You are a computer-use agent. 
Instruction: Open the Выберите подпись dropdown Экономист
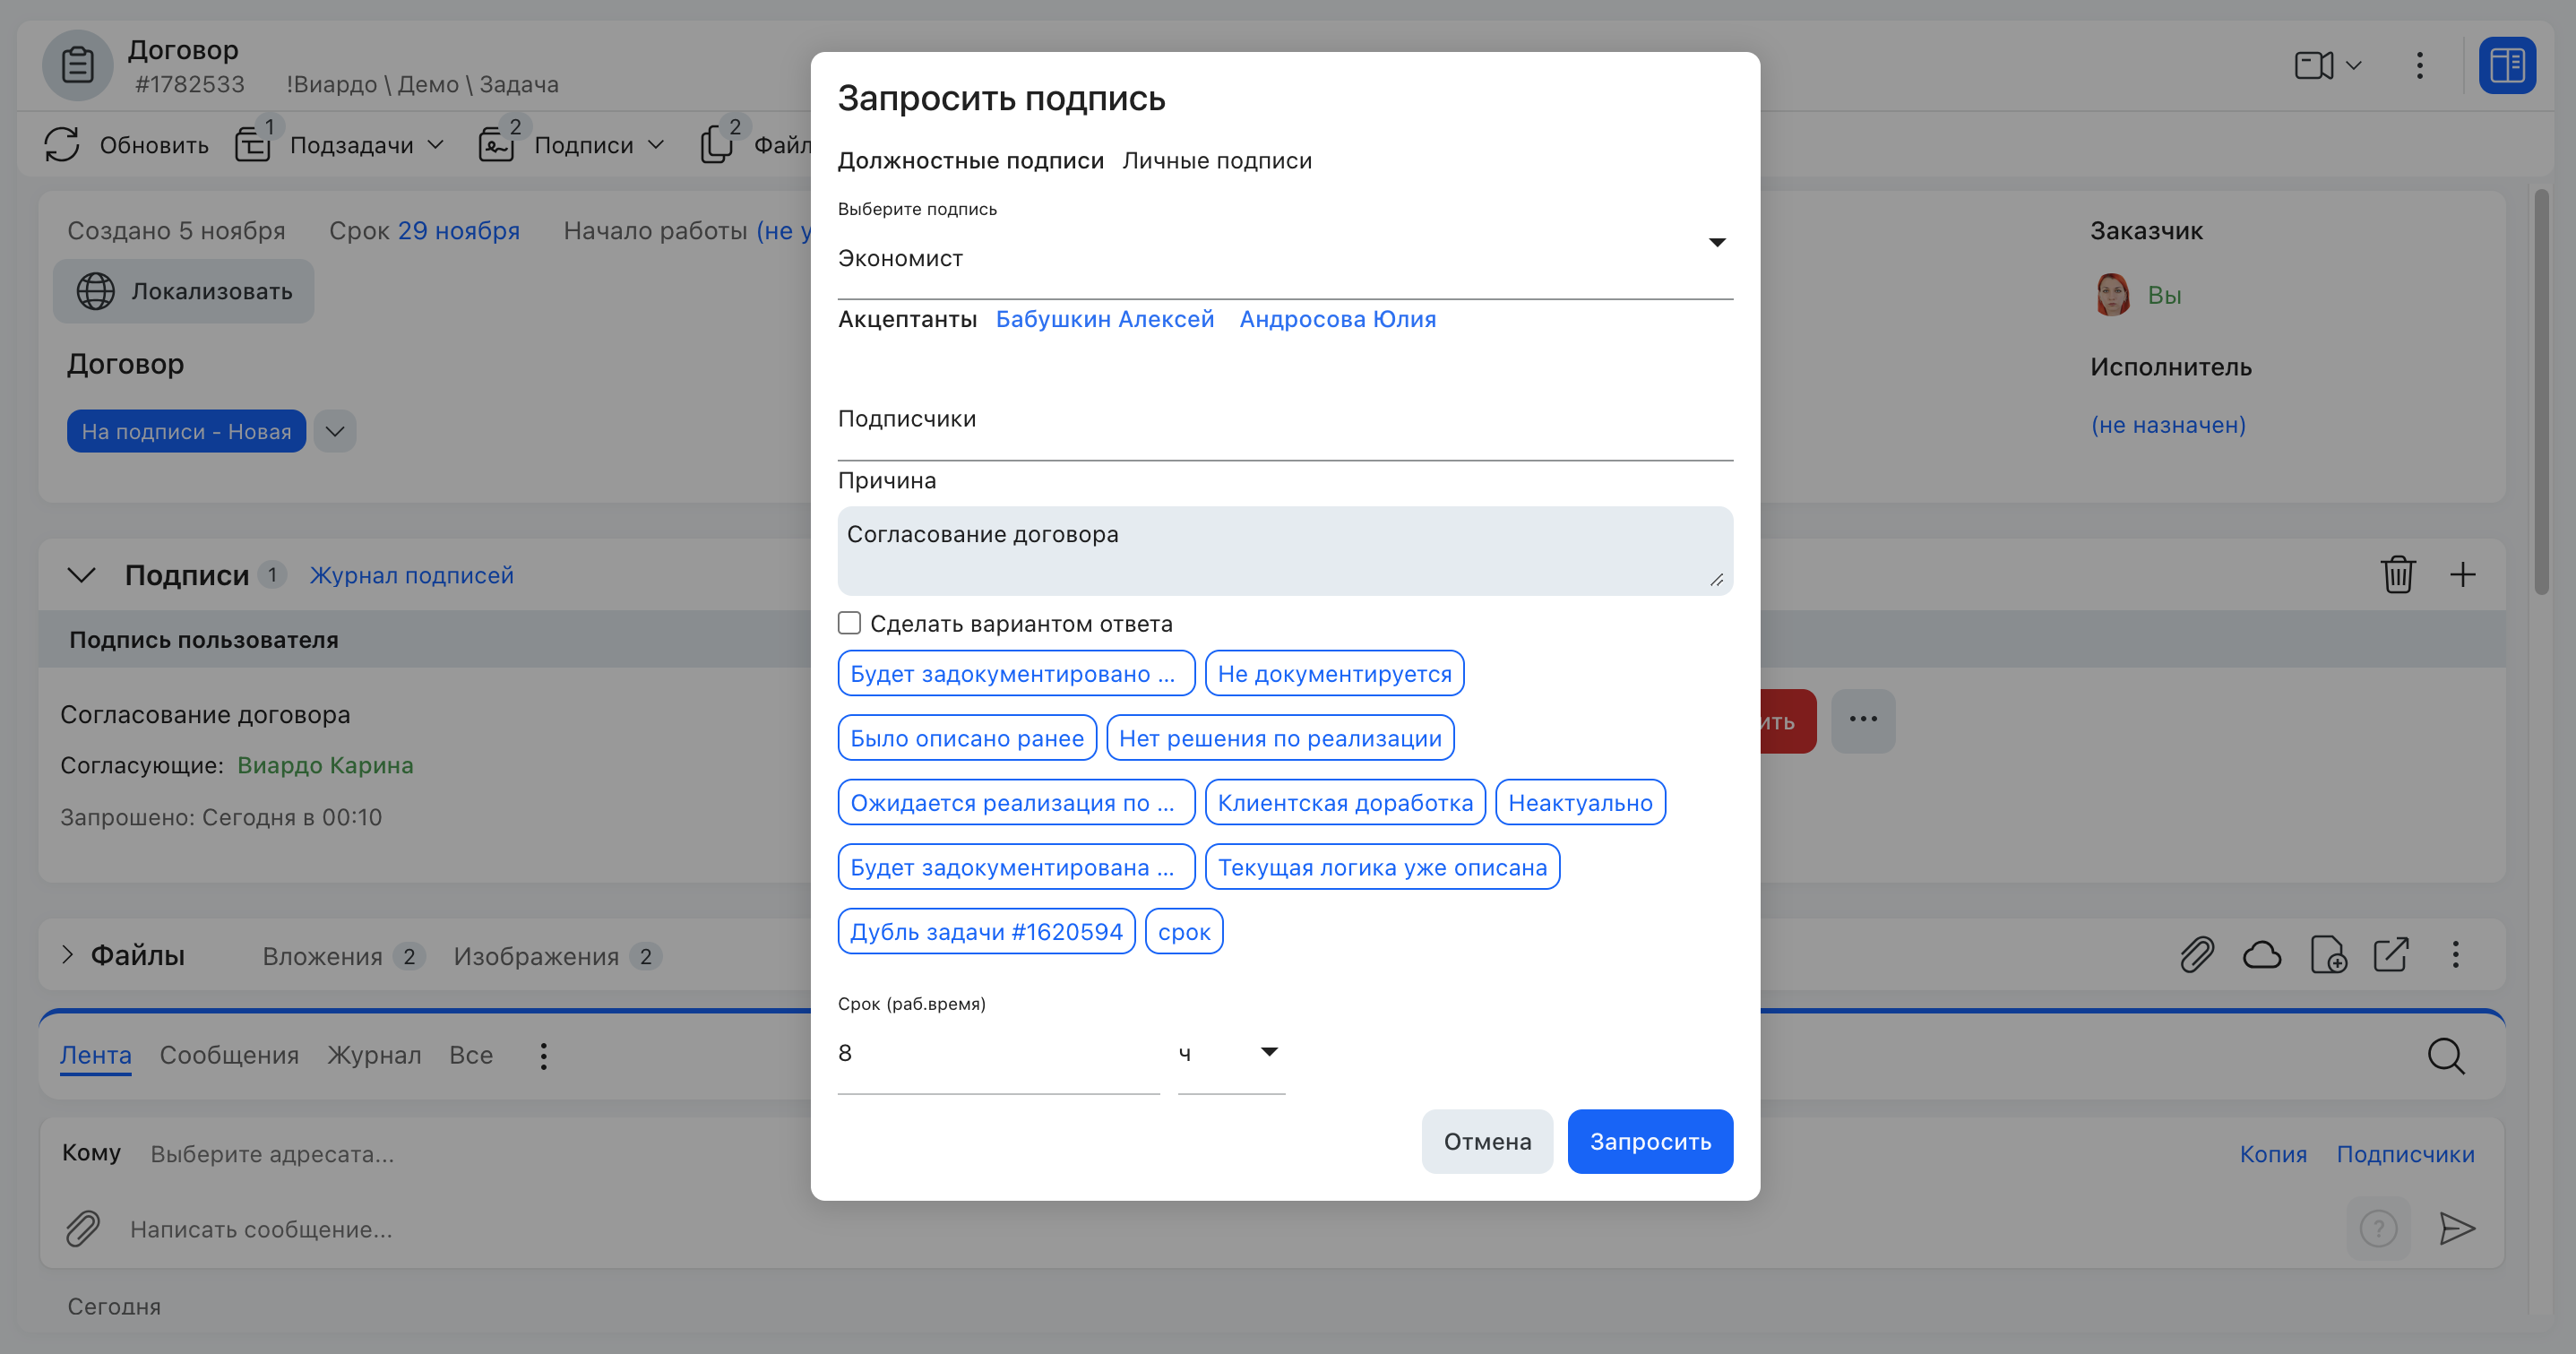pos(1285,258)
